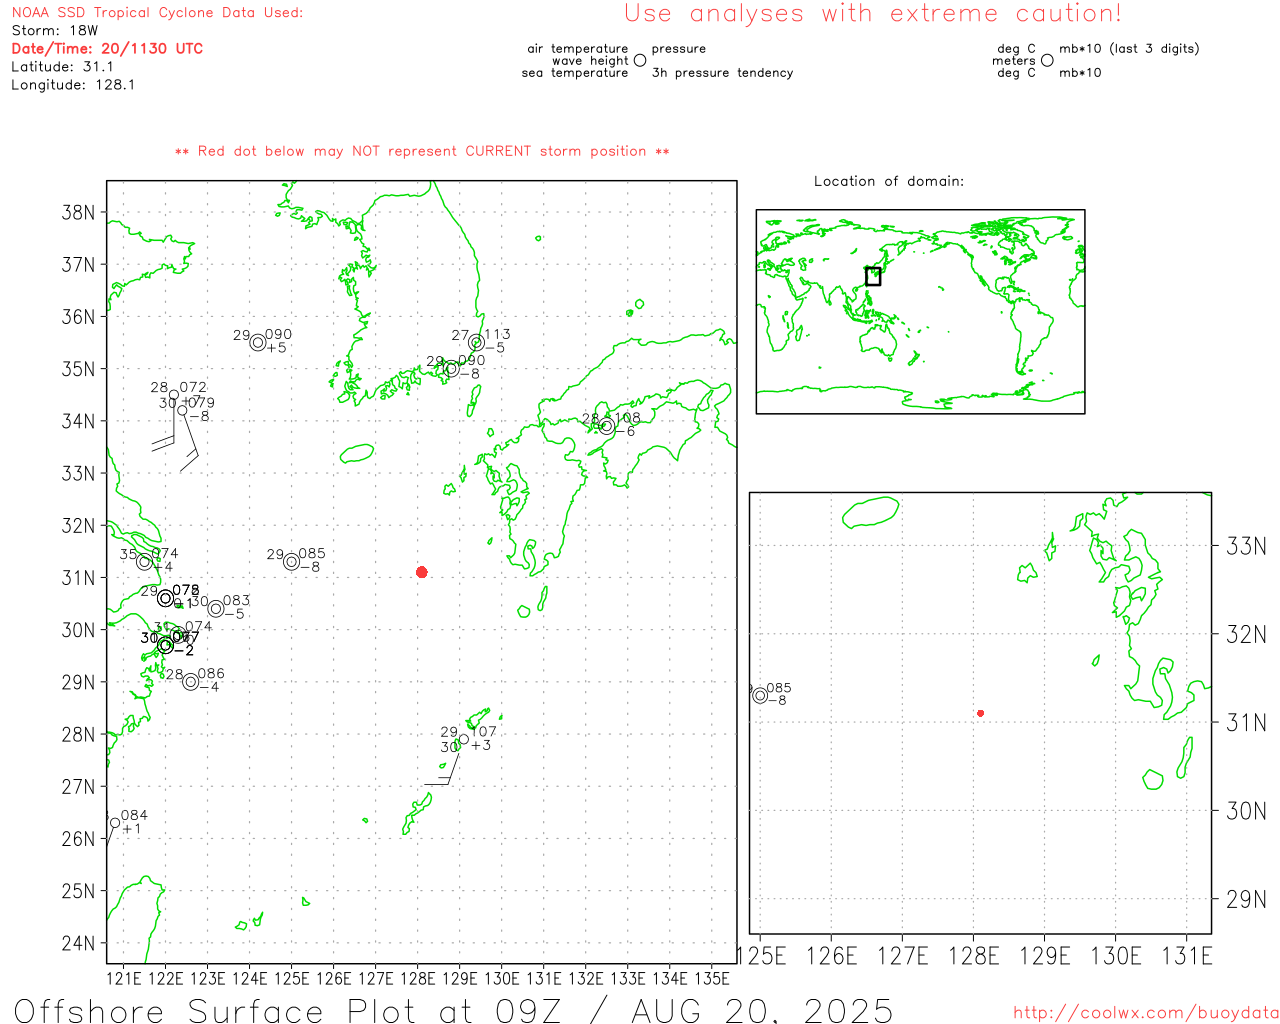Select the station circle reading 29 107 +3
The image size is (1280, 1024).
tap(463, 740)
